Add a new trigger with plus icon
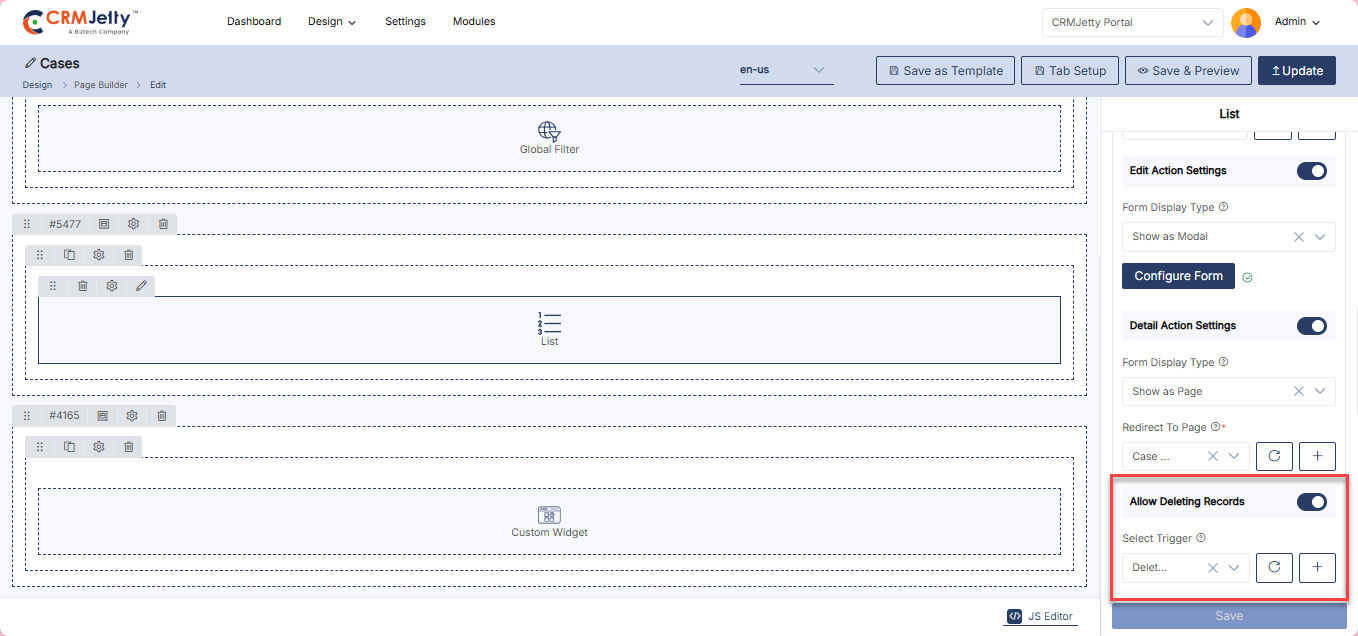The image size is (1358, 636). click(1317, 568)
